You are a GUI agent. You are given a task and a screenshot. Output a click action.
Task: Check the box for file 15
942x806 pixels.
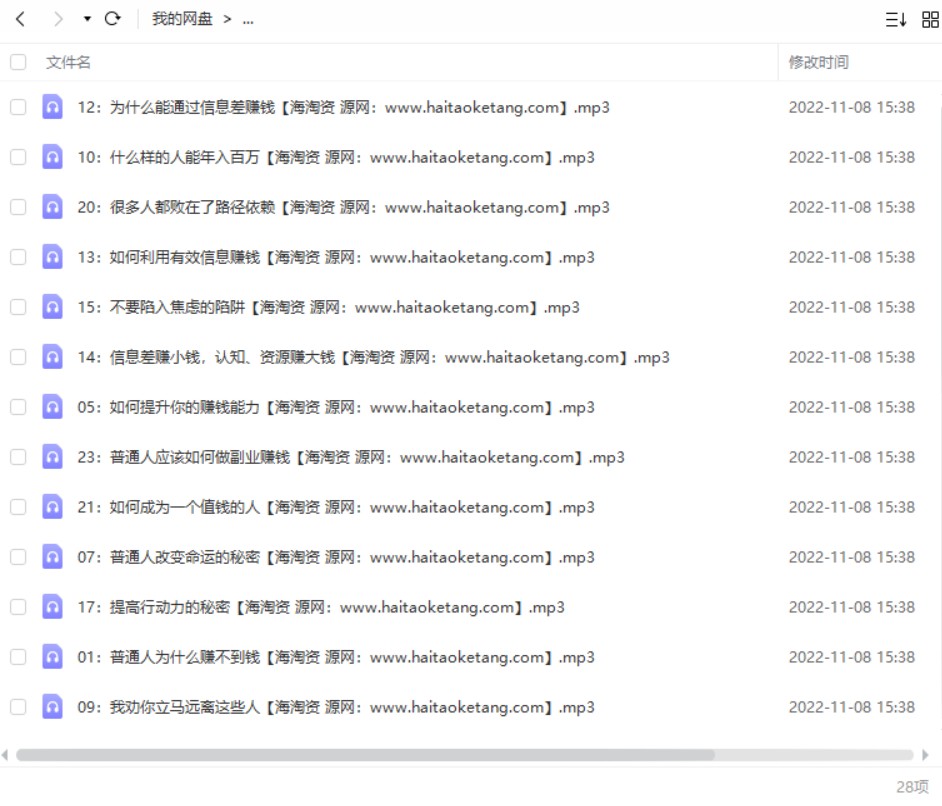(18, 308)
